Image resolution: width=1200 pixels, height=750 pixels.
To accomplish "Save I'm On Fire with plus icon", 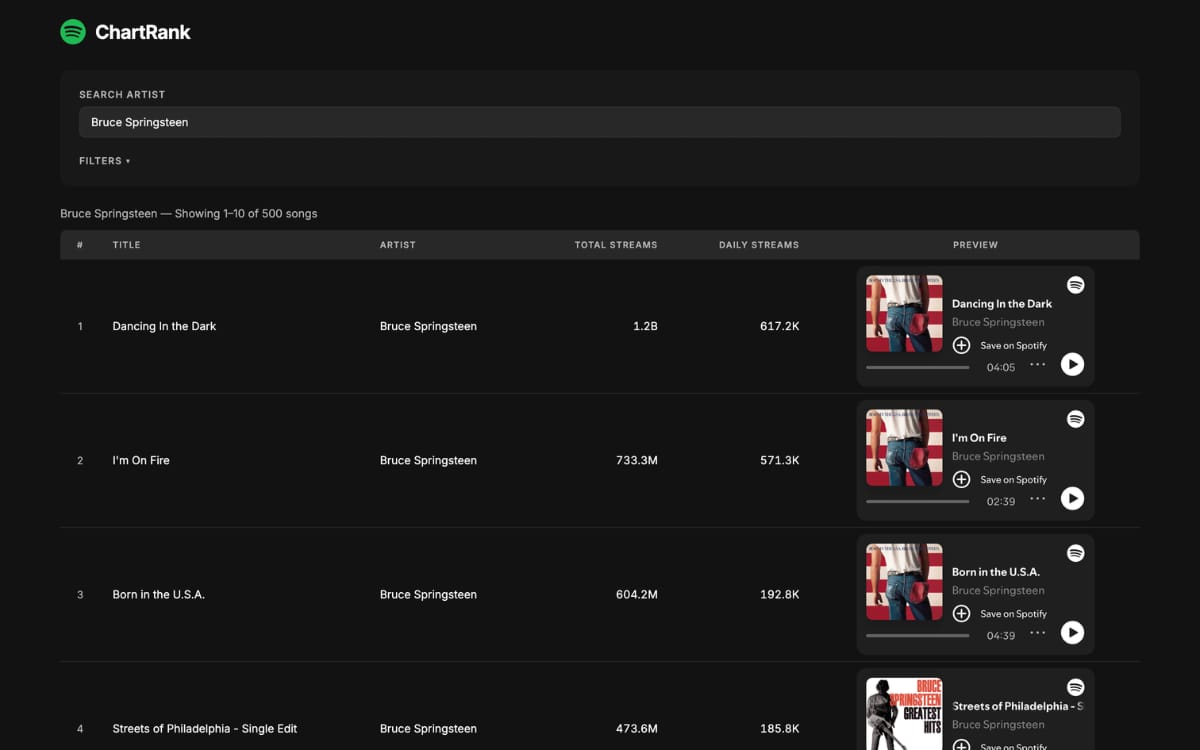I will [961, 479].
